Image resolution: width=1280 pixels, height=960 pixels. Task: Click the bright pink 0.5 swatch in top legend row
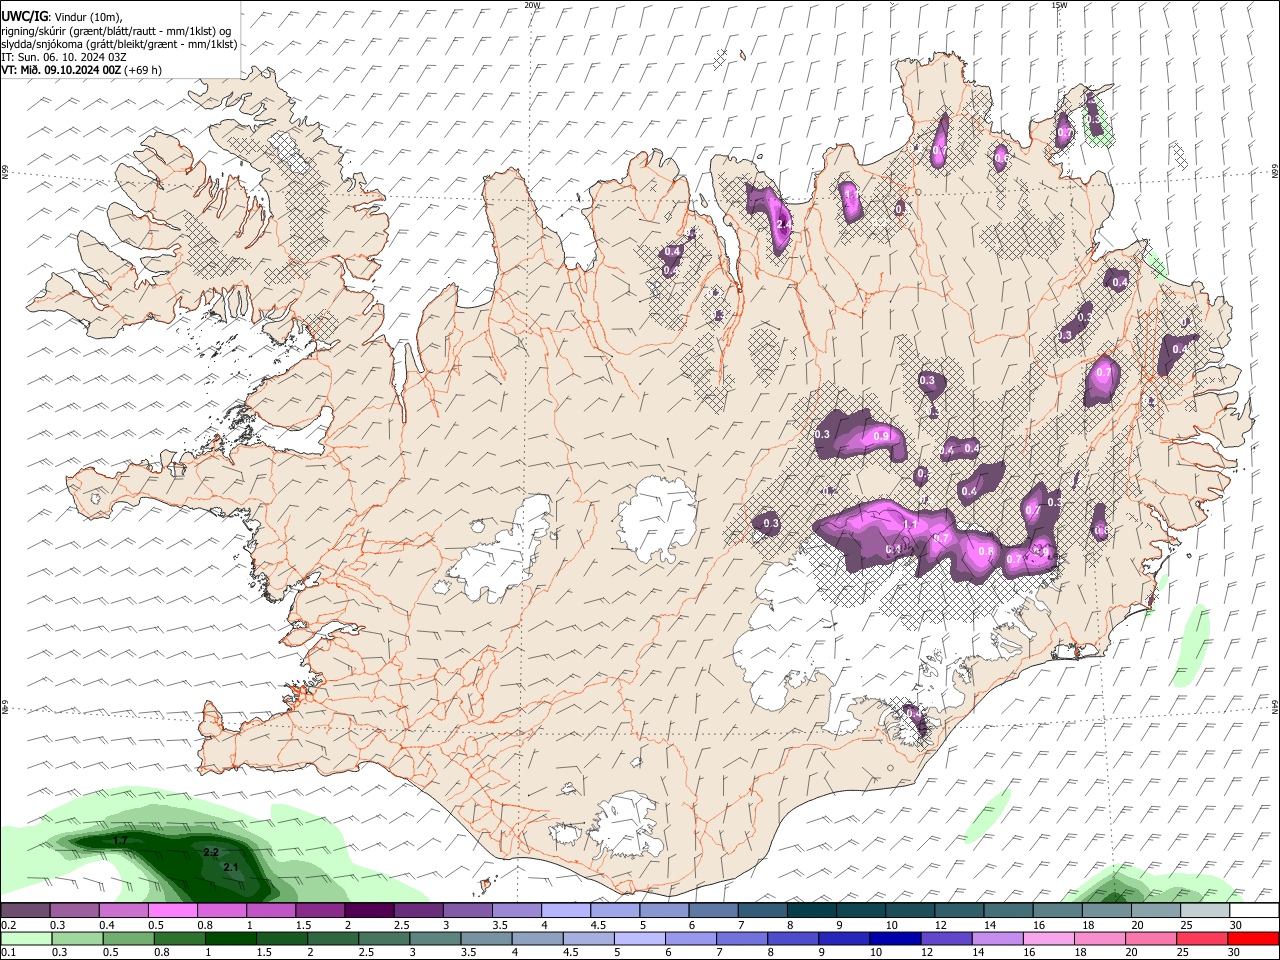[x=172, y=911]
